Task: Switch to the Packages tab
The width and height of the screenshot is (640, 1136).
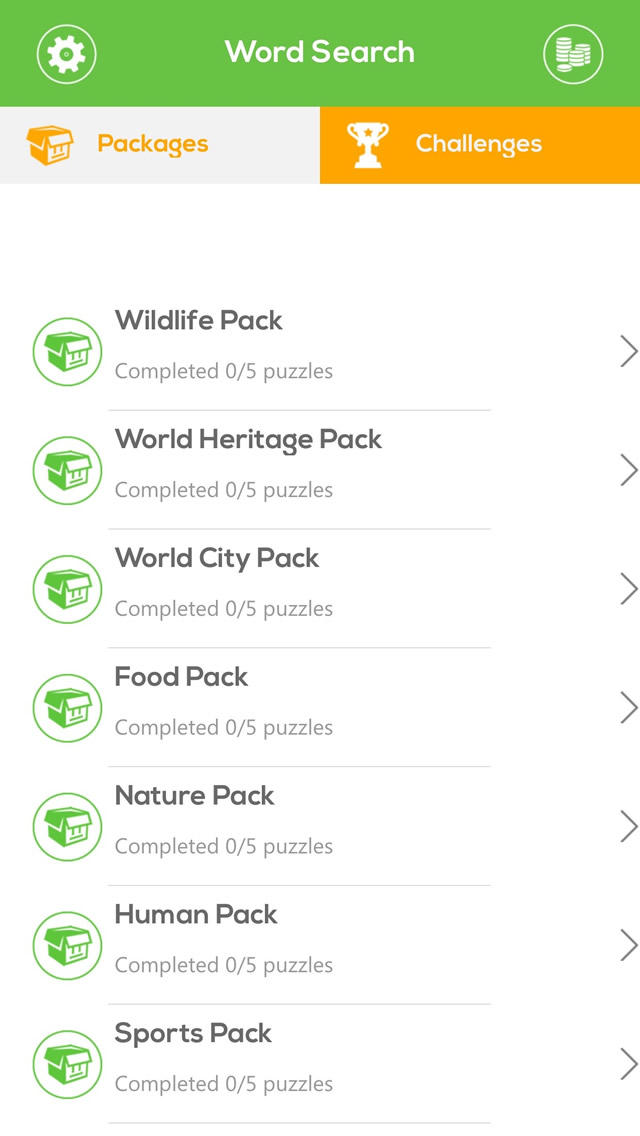Action: pyautogui.click(x=153, y=144)
